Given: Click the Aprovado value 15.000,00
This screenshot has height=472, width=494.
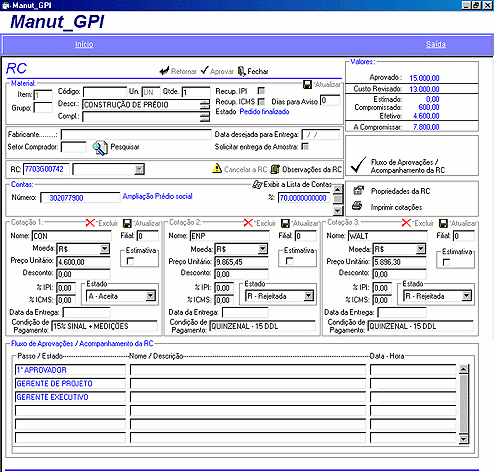Looking at the screenshot, I should point(424,78).
